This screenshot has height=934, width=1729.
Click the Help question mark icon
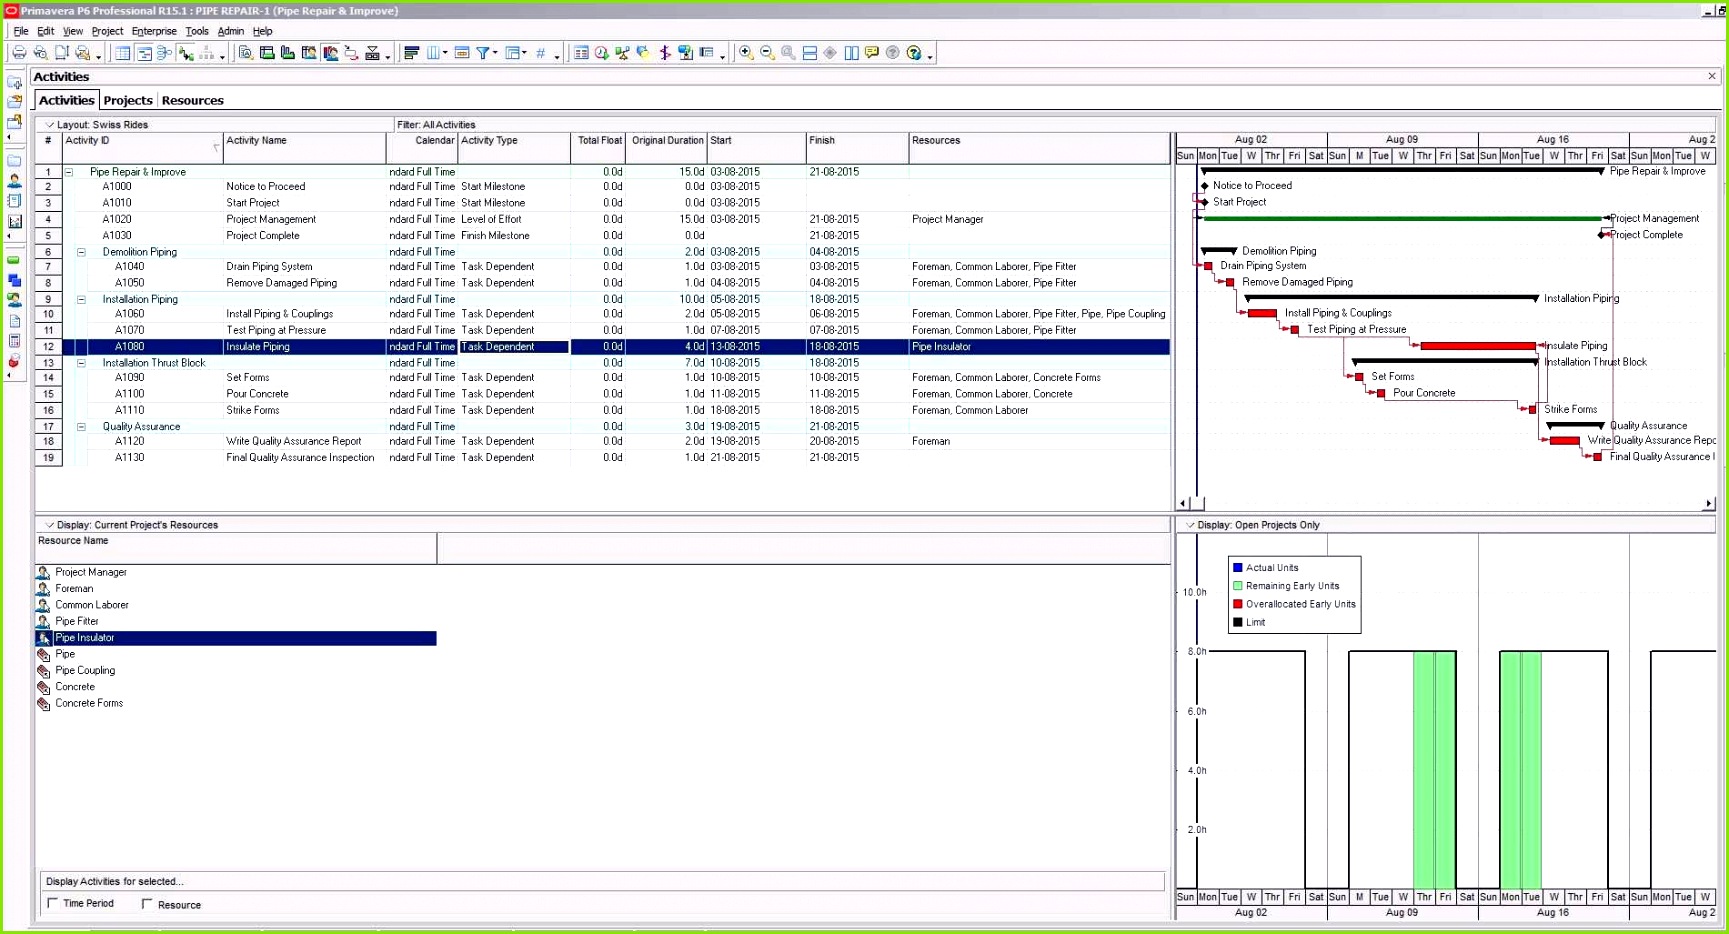(893, 53)
